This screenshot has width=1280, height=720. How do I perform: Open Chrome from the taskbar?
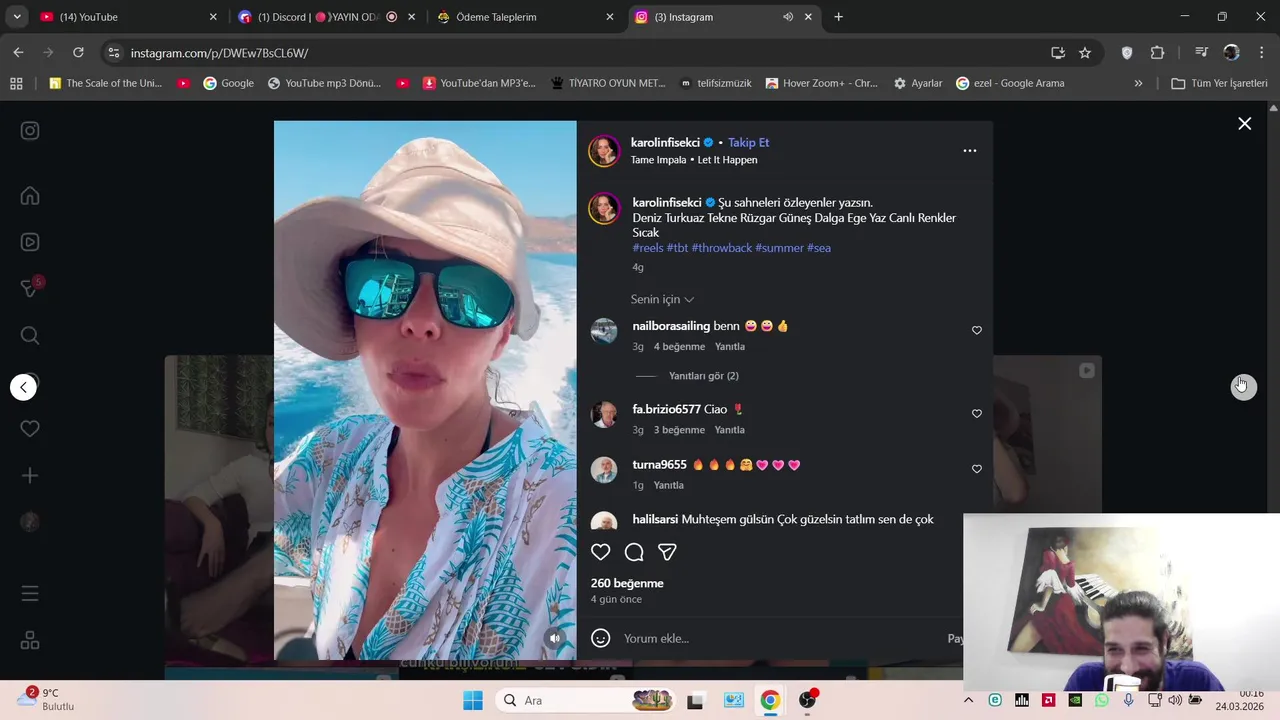point(770,700)
